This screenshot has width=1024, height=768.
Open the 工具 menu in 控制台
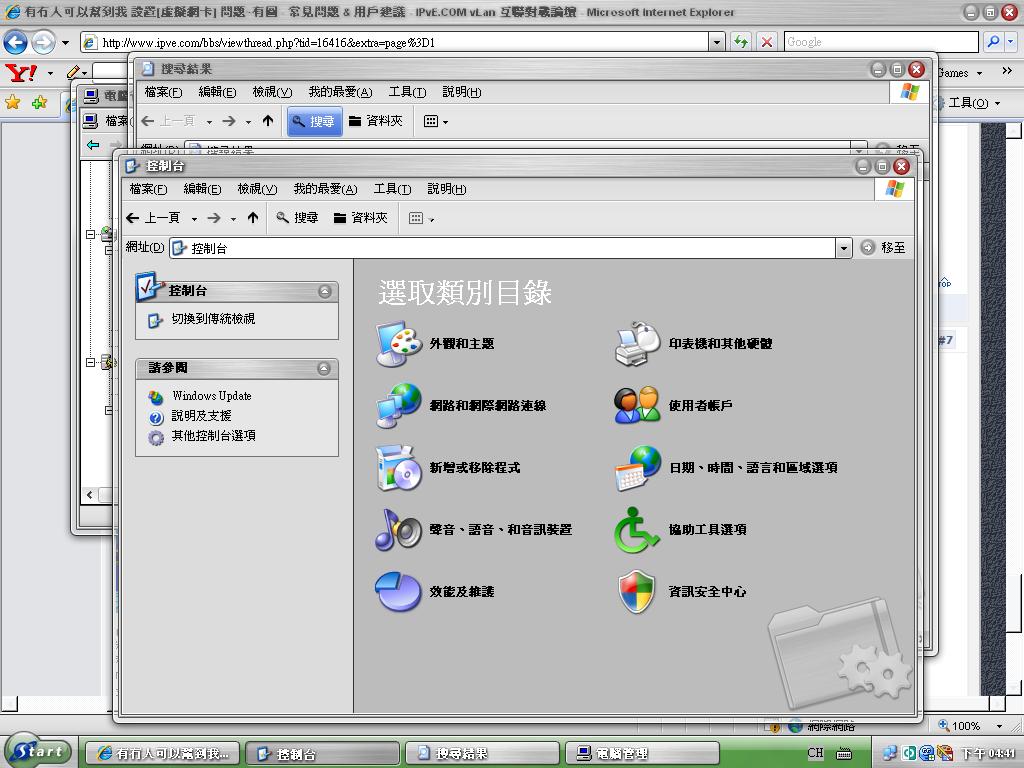click(x=392, y=189)
